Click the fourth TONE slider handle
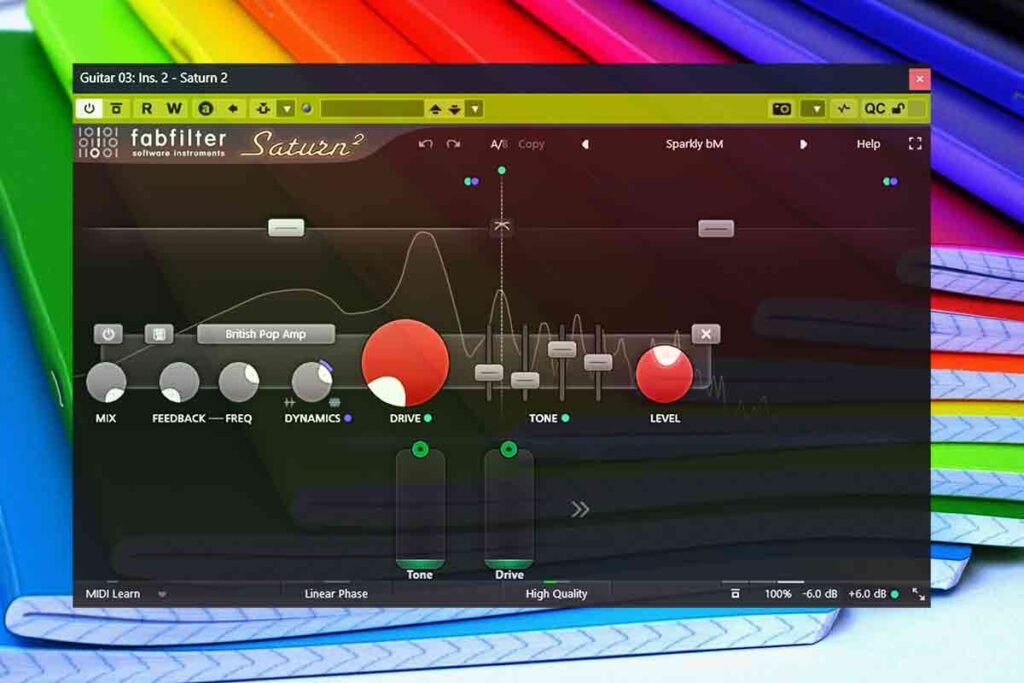Screen dimensions: 1024x683 point(598,362)
